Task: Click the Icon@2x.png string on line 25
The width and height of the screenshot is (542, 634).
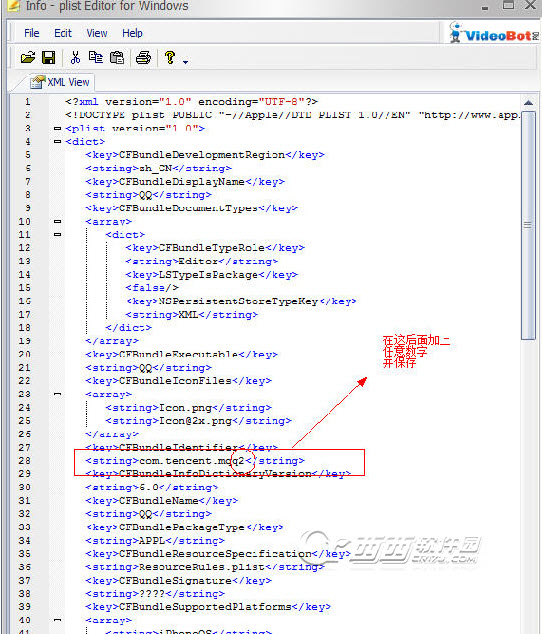Action: click(x=198, y=421)
